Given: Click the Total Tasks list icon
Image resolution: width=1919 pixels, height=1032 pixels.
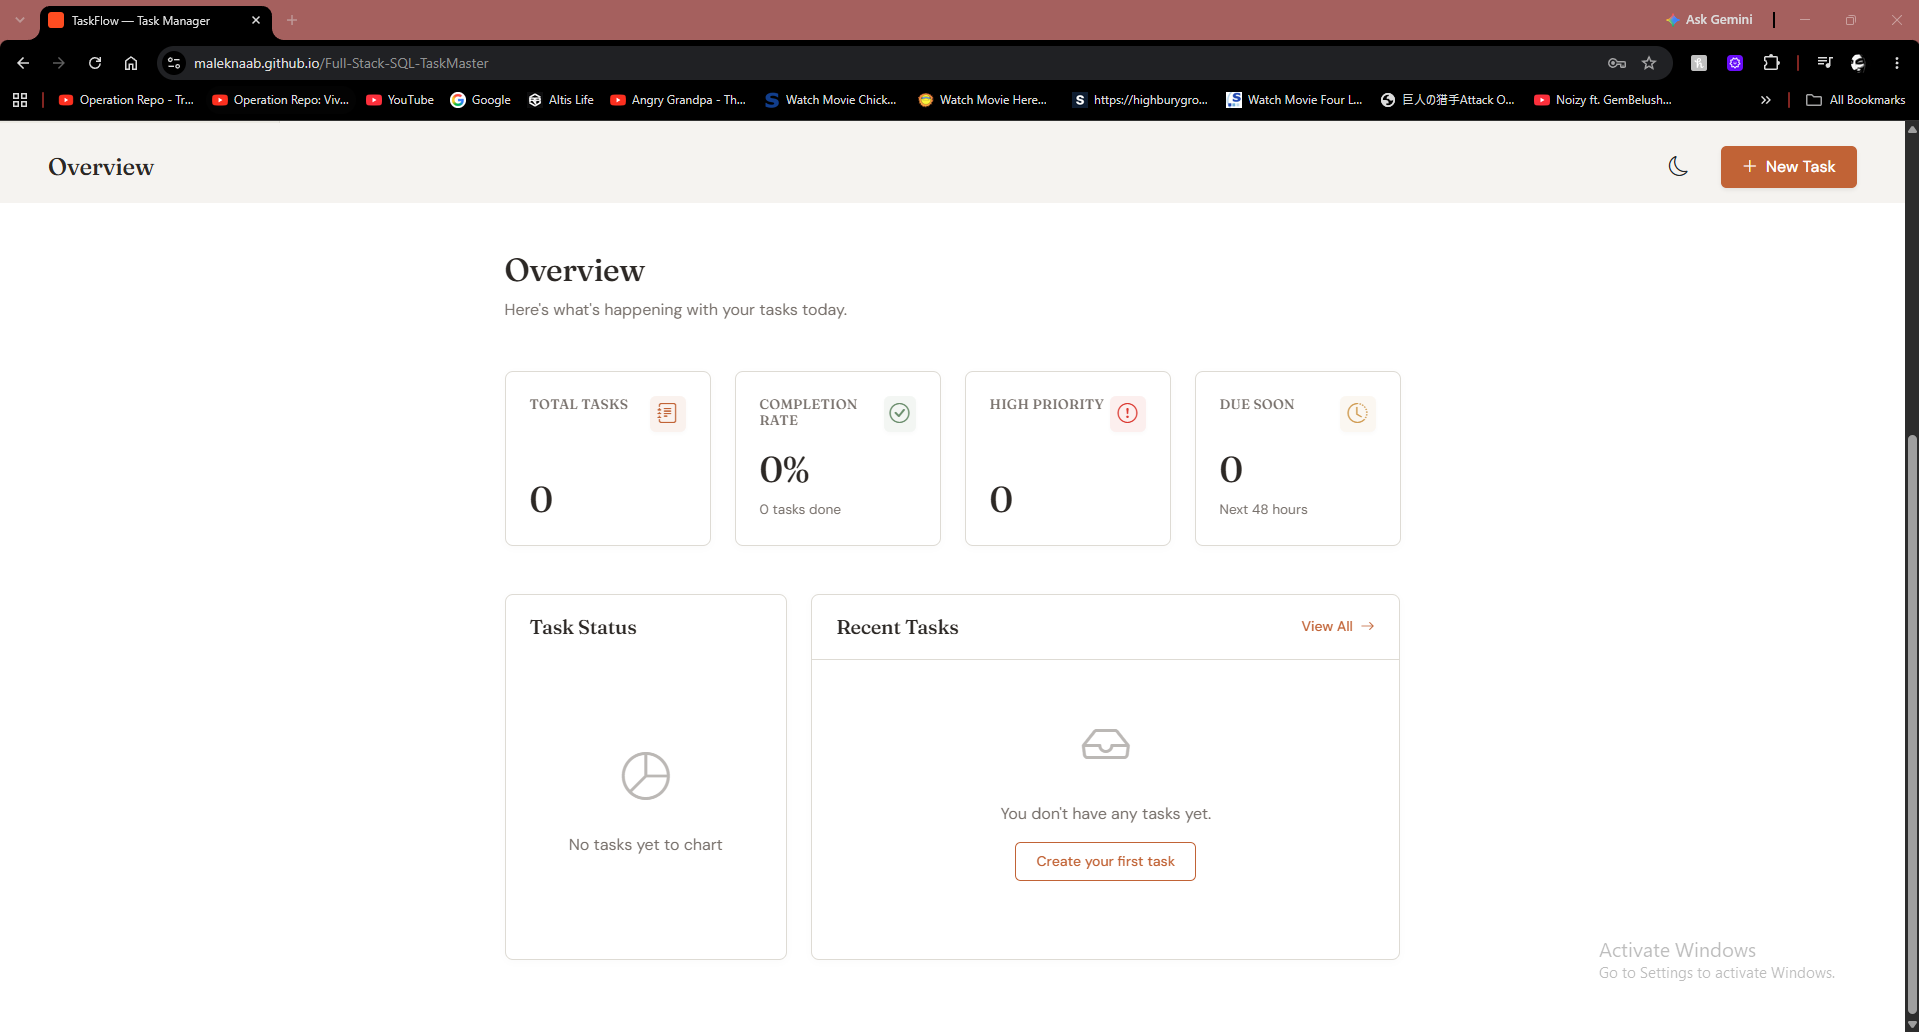Looking at the screenshot, I should (667, 413).
